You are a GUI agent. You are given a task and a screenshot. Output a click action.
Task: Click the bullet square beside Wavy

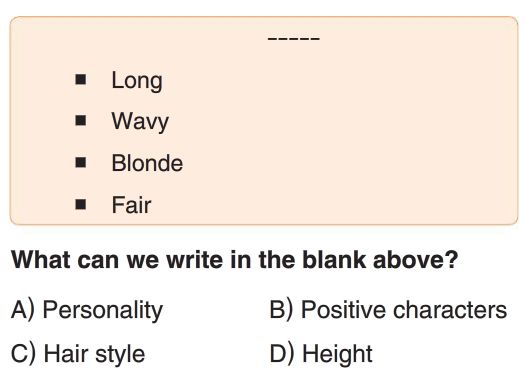coord(81,120)
